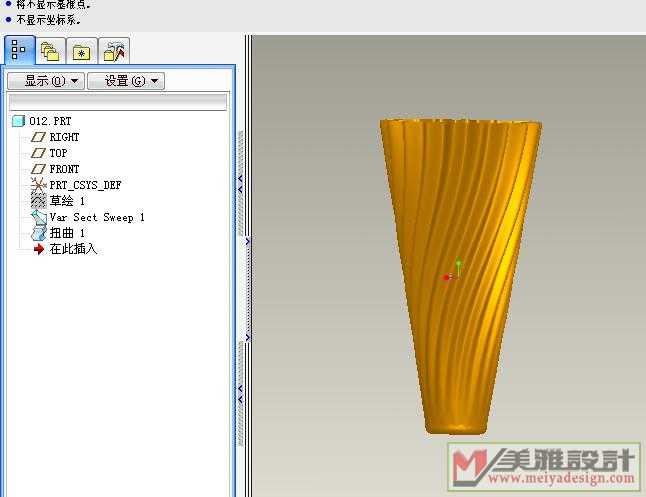Click the red axis of the spin center
This screenshot has width=646, height=497.
[x=447, y=277]
